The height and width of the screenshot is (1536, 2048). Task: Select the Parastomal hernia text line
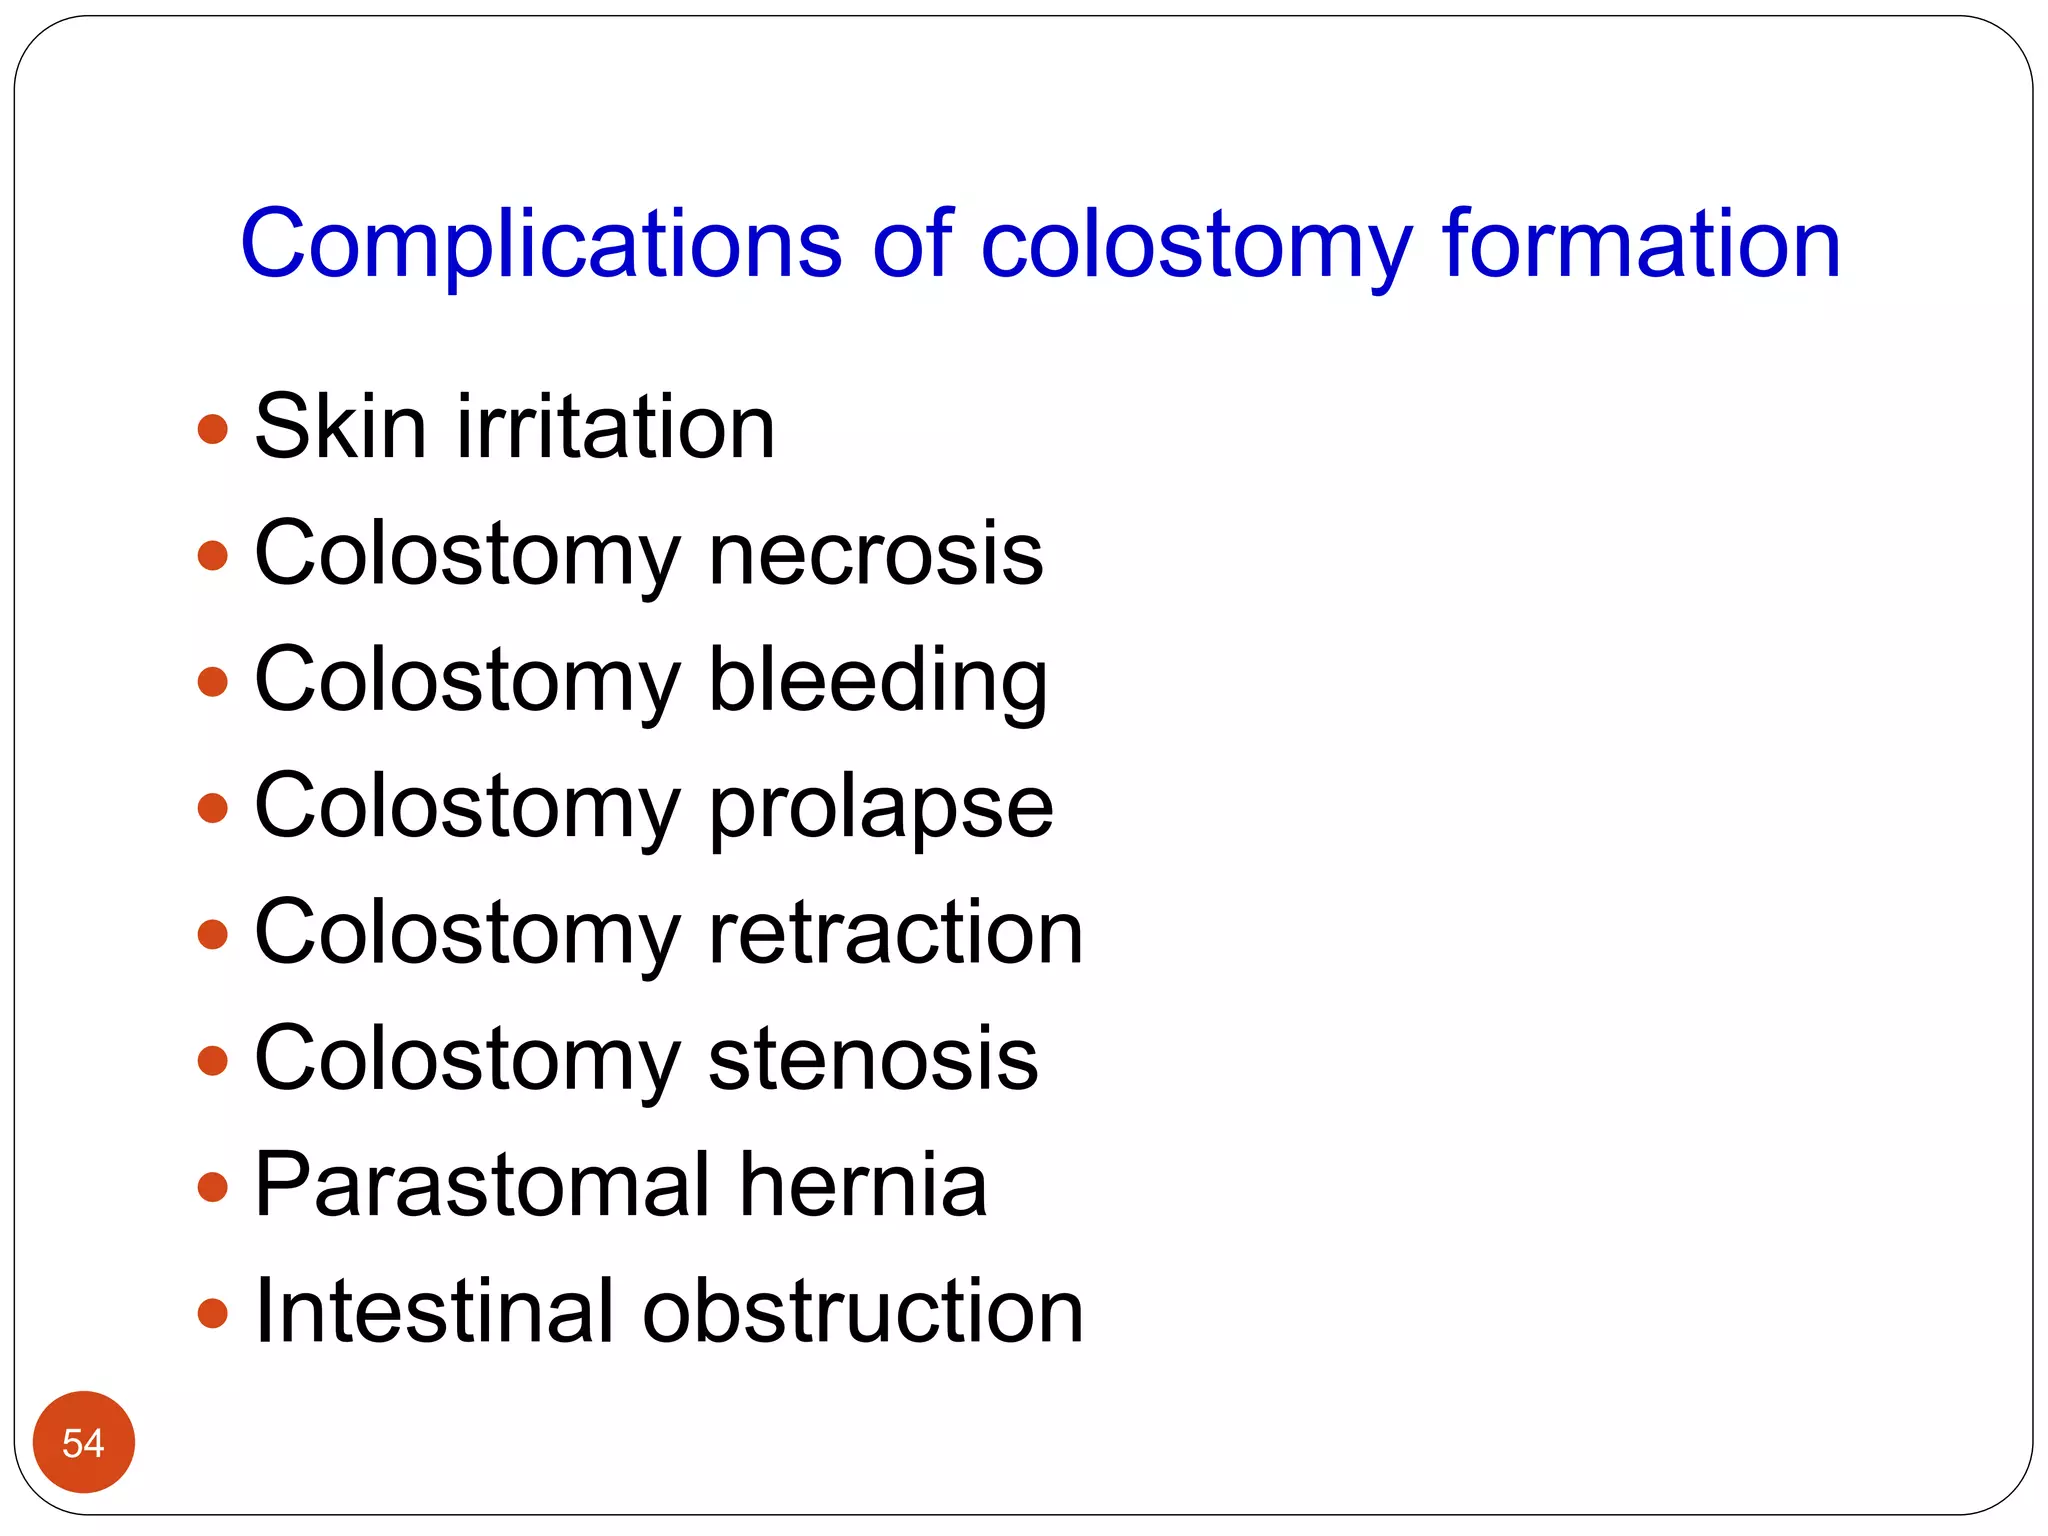click(x=621, y=1185)
